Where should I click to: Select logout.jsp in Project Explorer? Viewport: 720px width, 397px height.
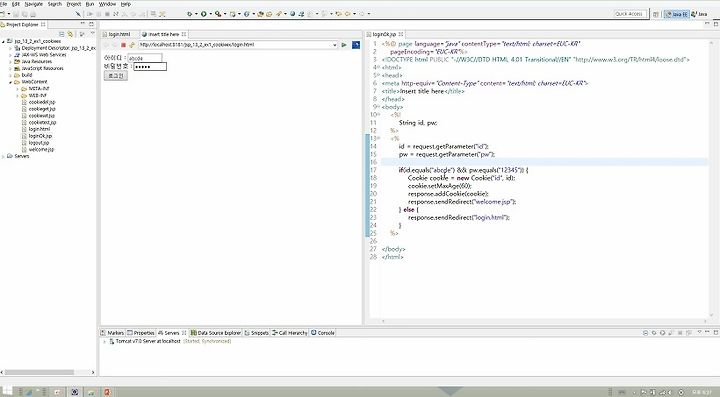(39, 143)
